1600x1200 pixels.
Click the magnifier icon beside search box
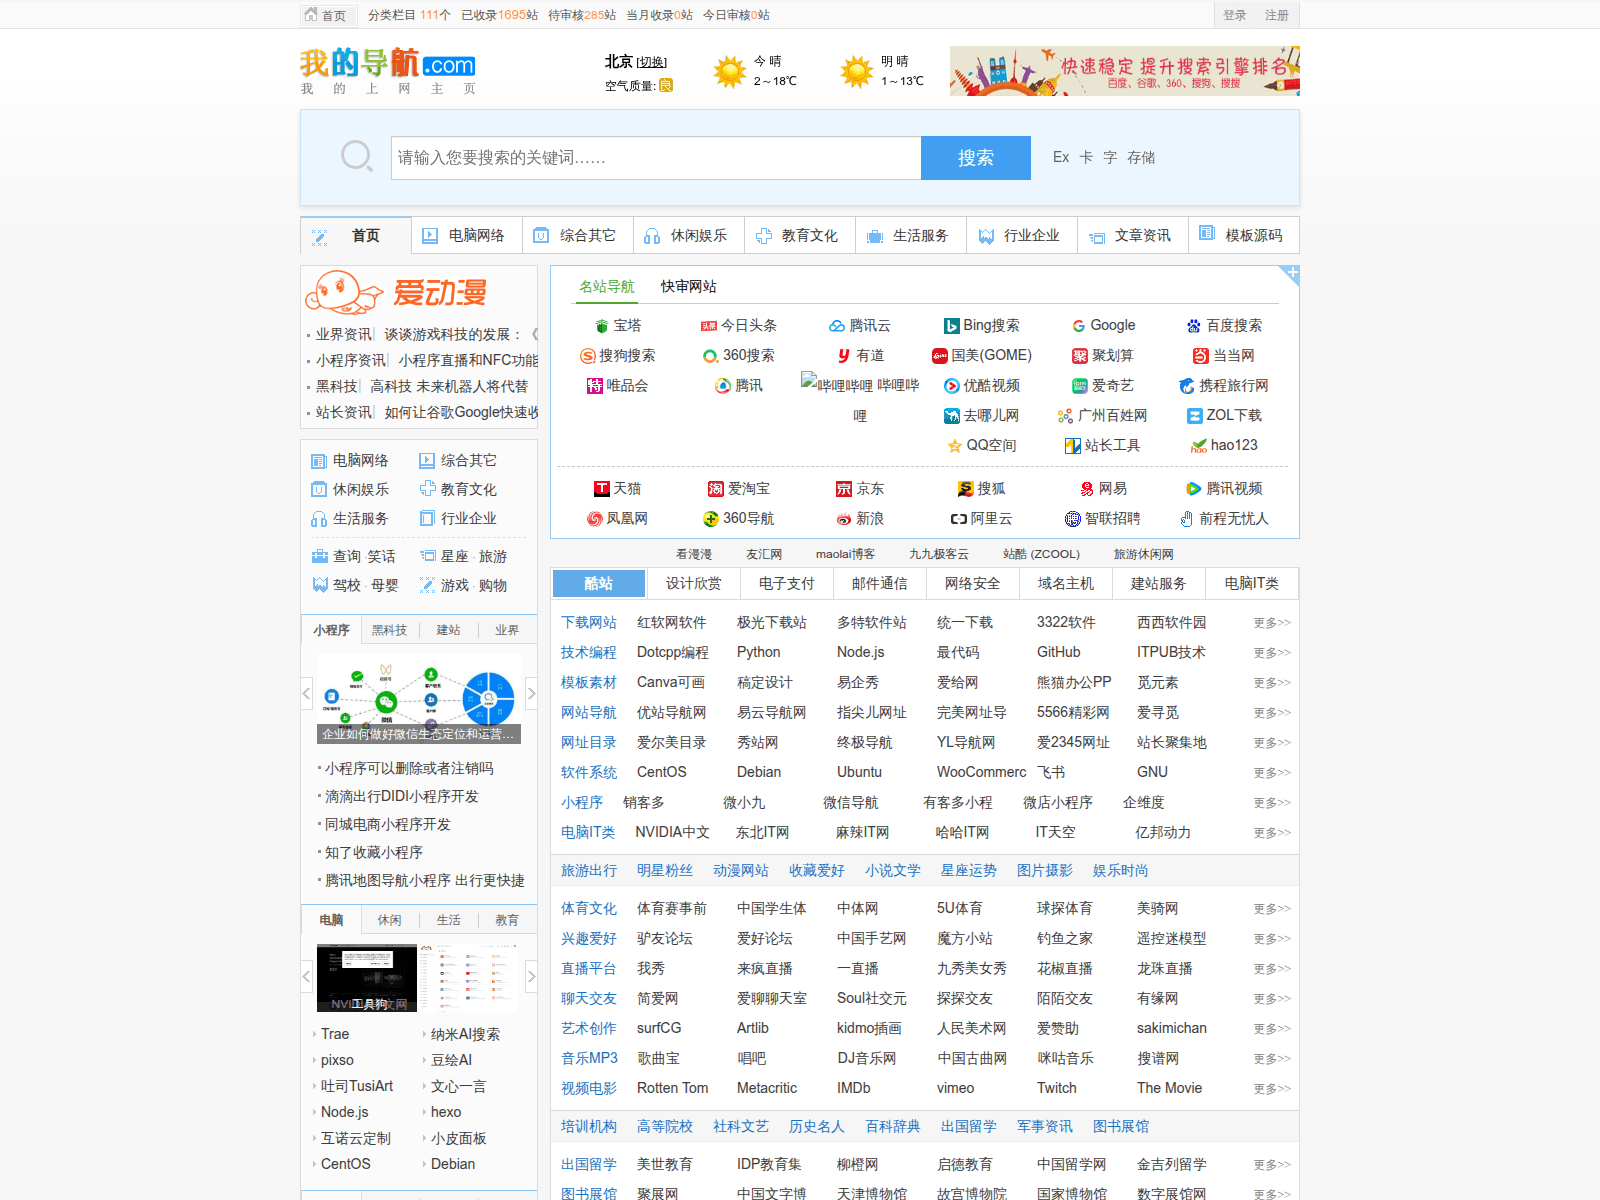(356, 157)
